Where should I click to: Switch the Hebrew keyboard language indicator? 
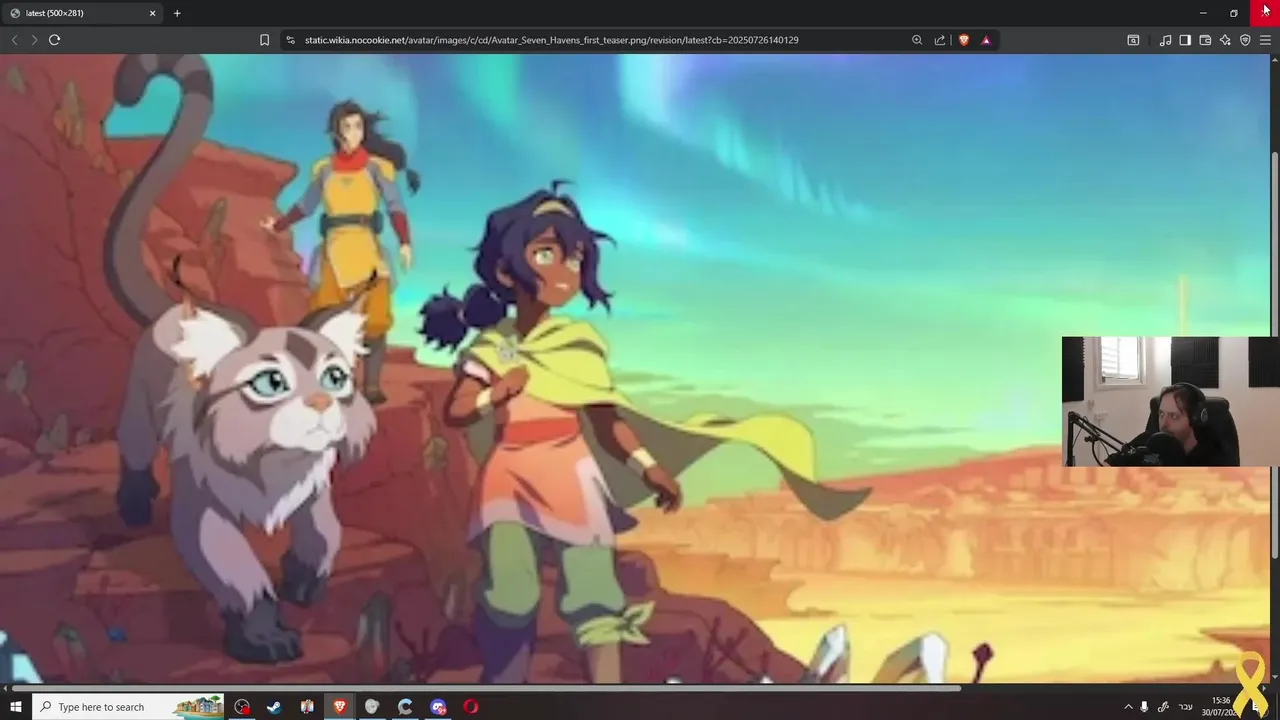tap(1186, 707)
